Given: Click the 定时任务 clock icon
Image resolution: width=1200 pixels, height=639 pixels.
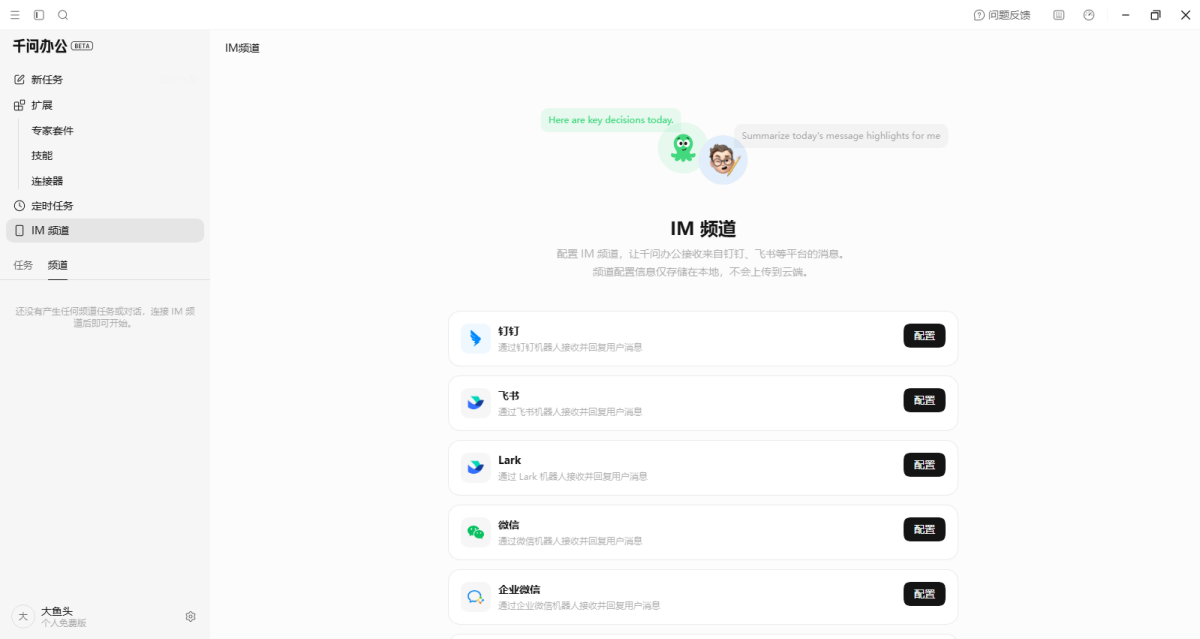Looking at the screenshot, I should (19, 205).
